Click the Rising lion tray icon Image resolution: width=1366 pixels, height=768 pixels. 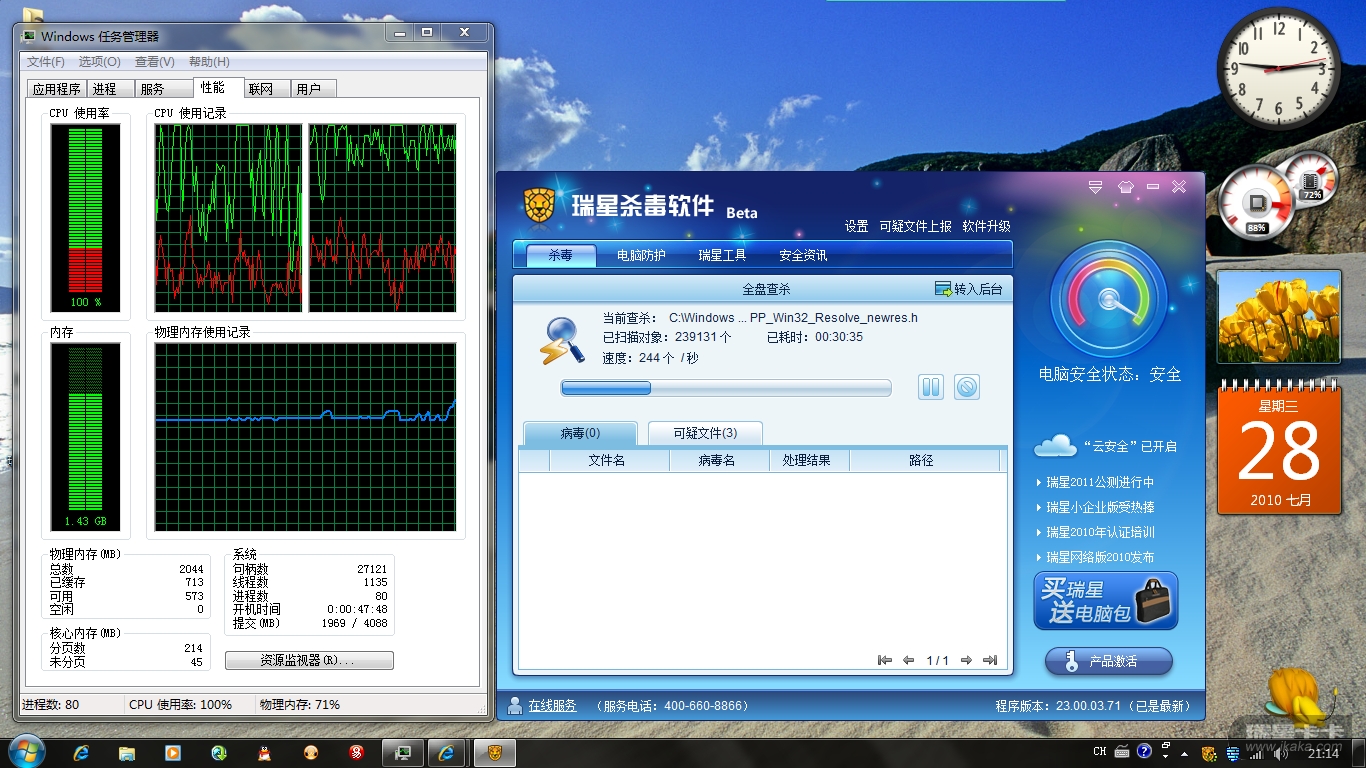(1209, 753)
